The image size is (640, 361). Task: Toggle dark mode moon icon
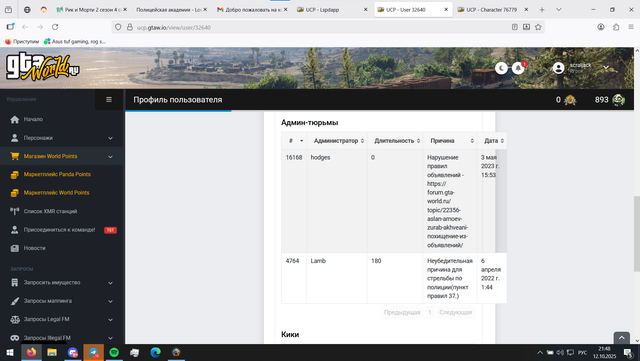501,68
